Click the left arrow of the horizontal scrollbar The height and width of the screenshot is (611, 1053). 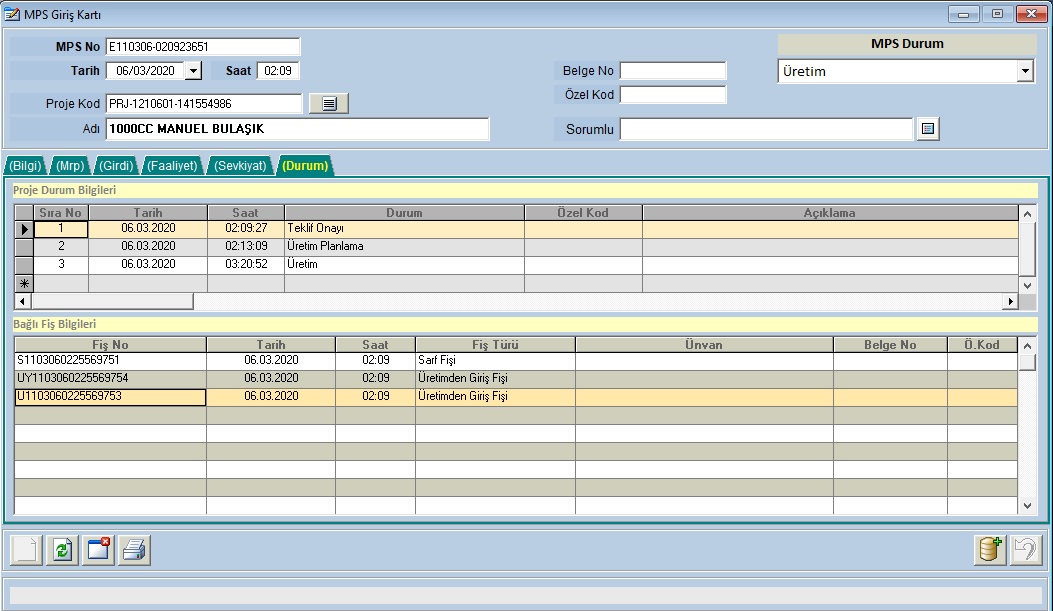(x=22, y=301)
